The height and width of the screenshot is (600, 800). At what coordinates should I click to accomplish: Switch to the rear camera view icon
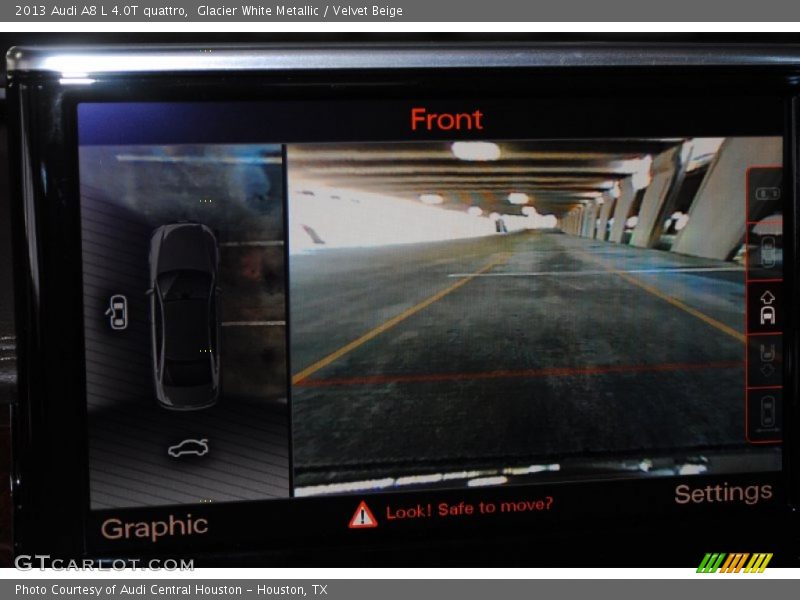[767, 360]
